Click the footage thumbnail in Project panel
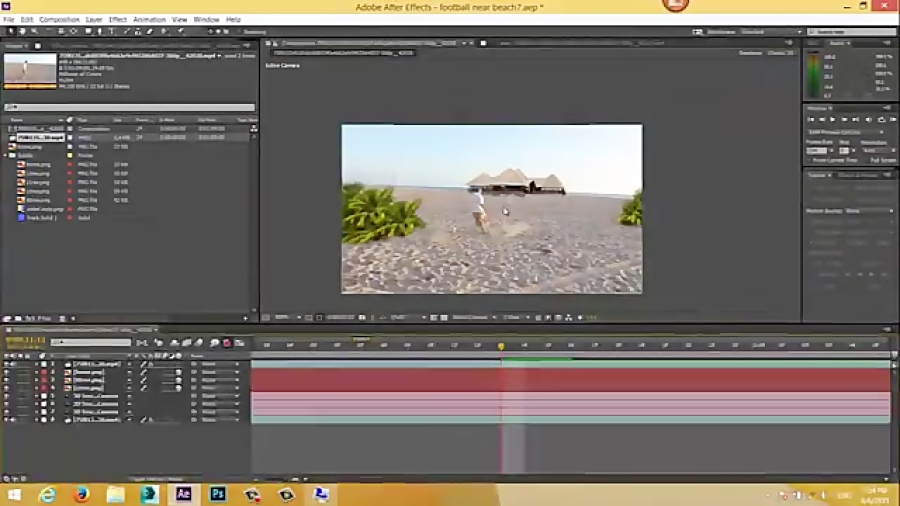 (x=30, y=71)
